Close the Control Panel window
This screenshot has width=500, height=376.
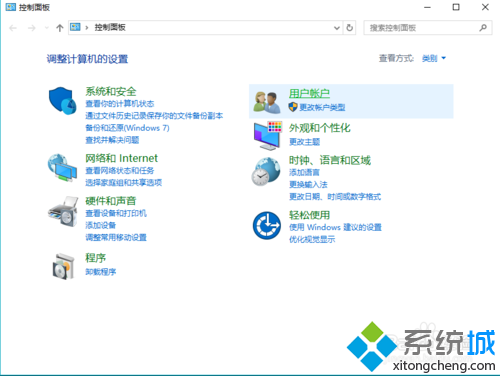pyautogui.click(x=485, y=7)
